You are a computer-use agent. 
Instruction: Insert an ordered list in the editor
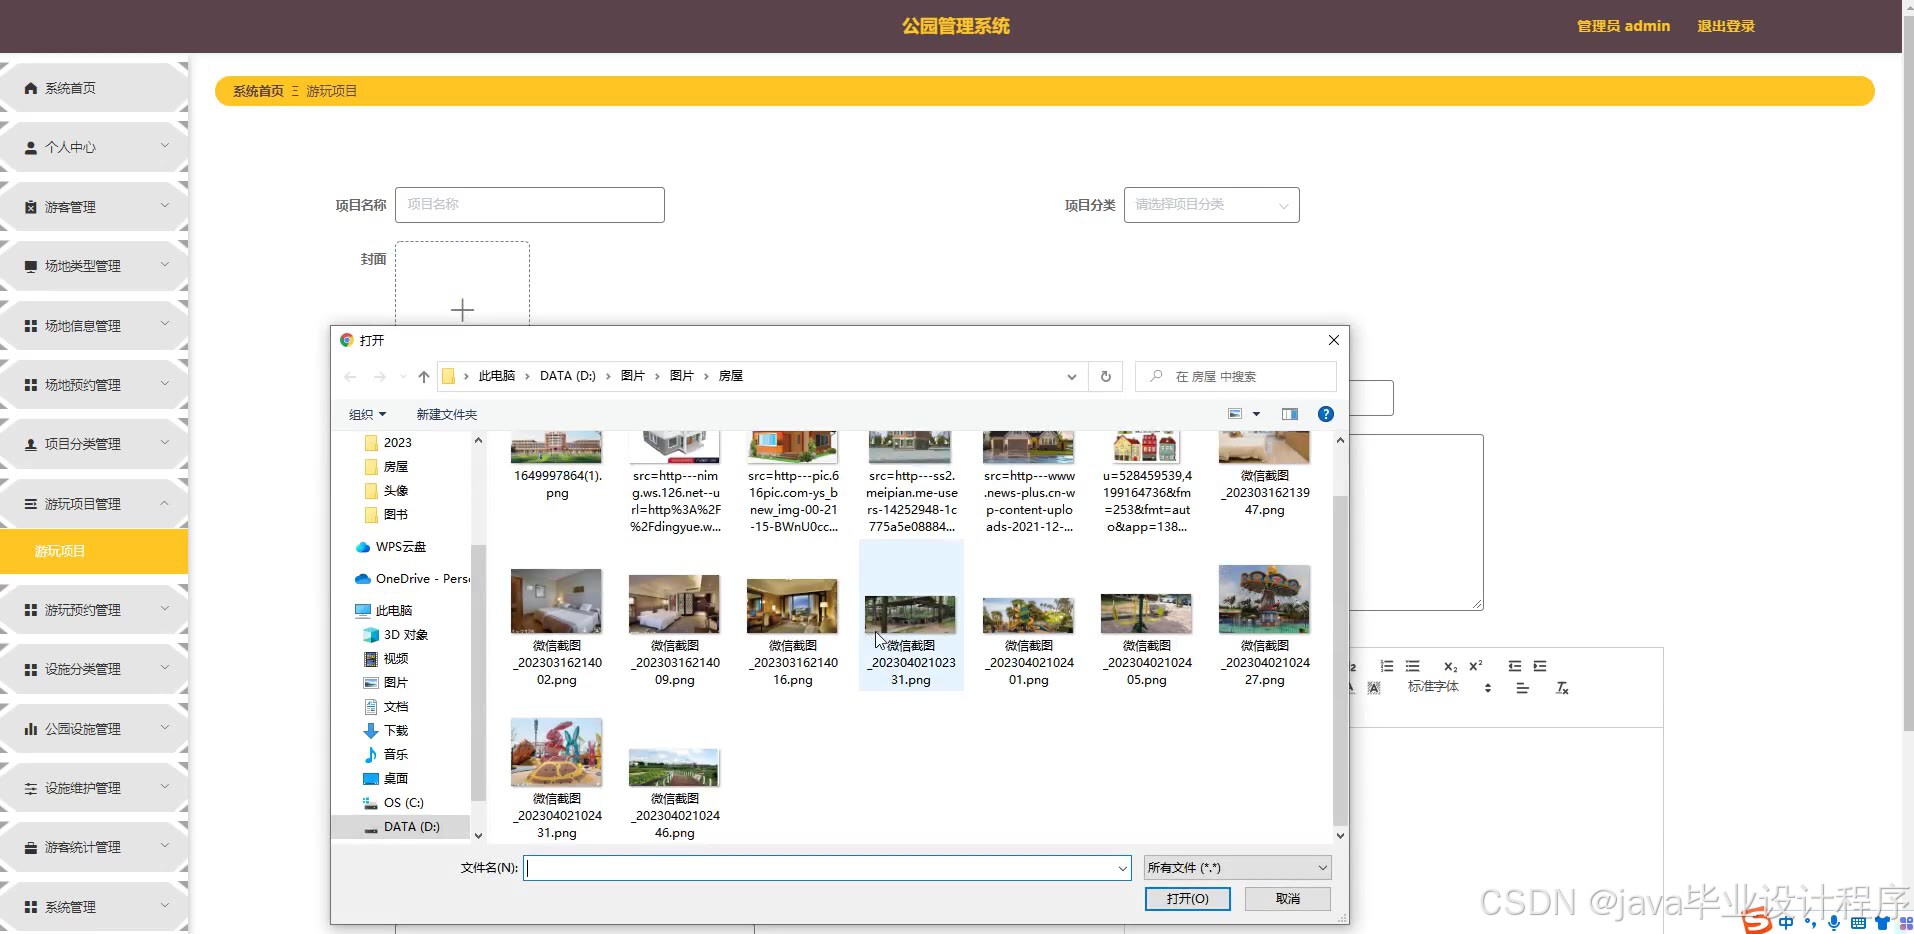(1386, 666)
